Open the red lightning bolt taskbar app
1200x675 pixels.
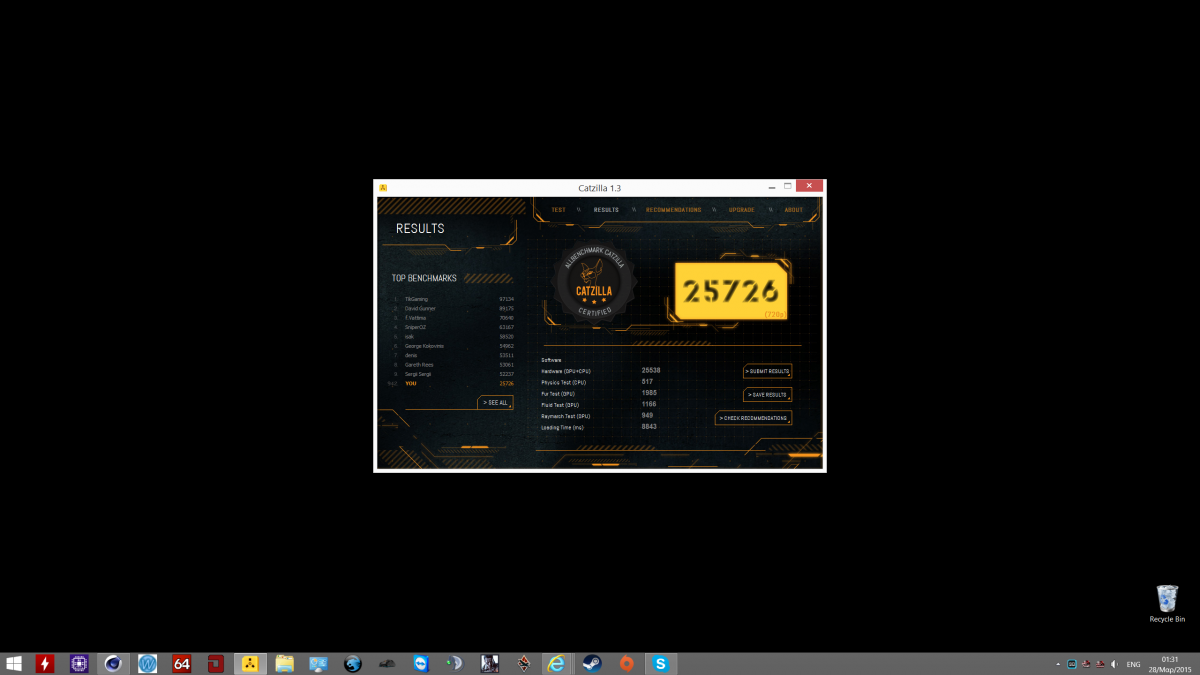coord(45,663)
